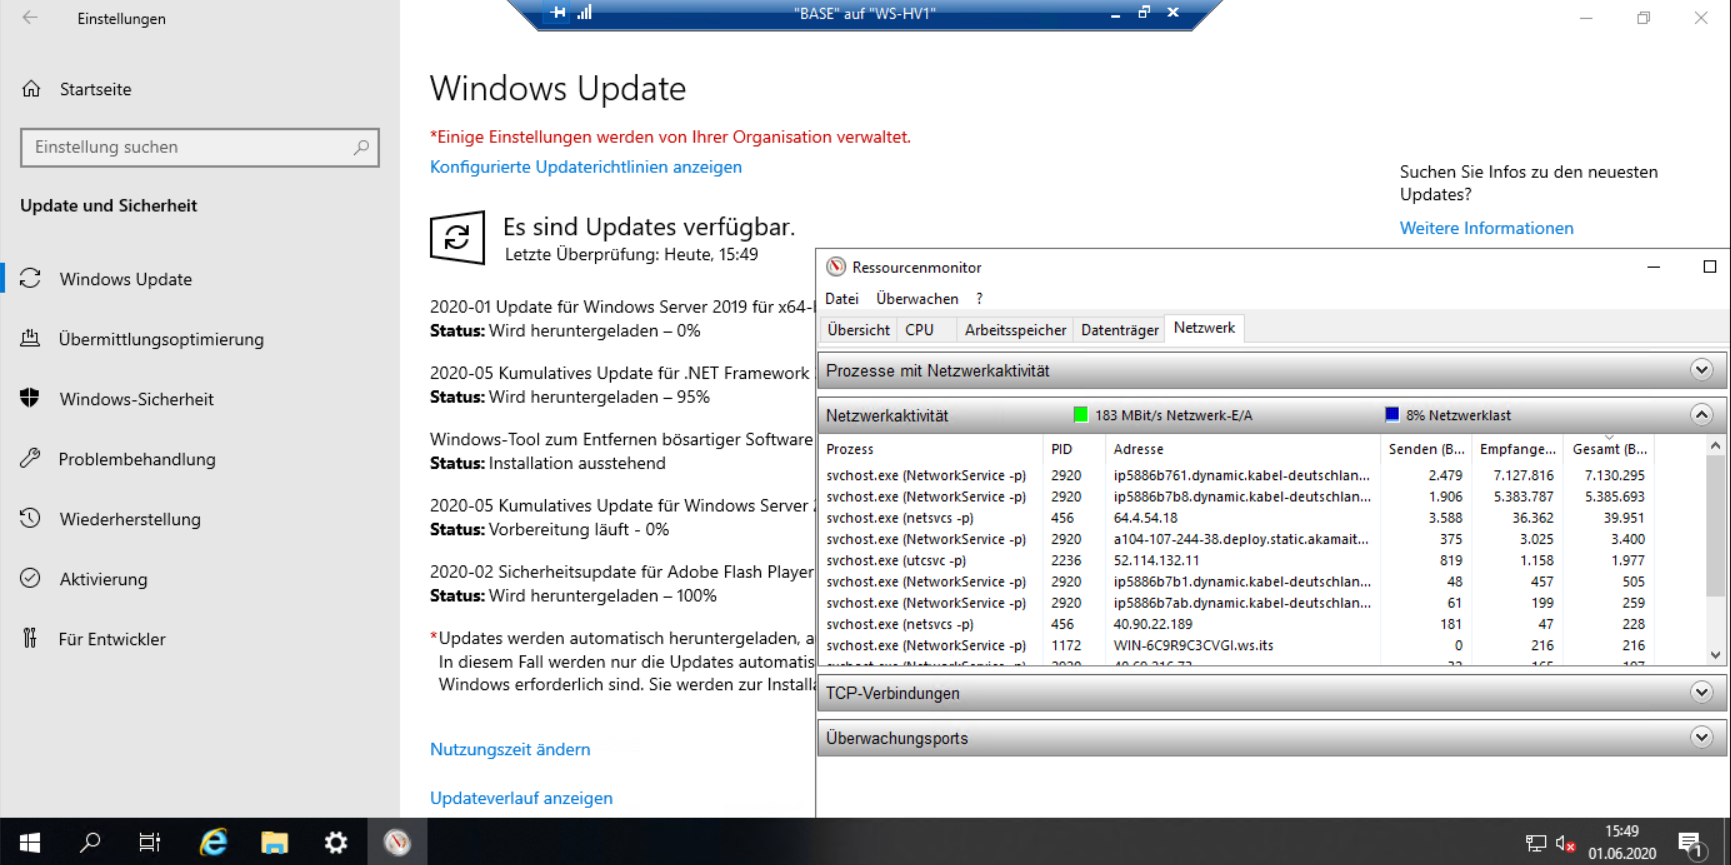Click scrollbar down arrow in Netzwerkaktivität list
Viewport: 1731px width, 865px height.
(x=1716, y=655)
